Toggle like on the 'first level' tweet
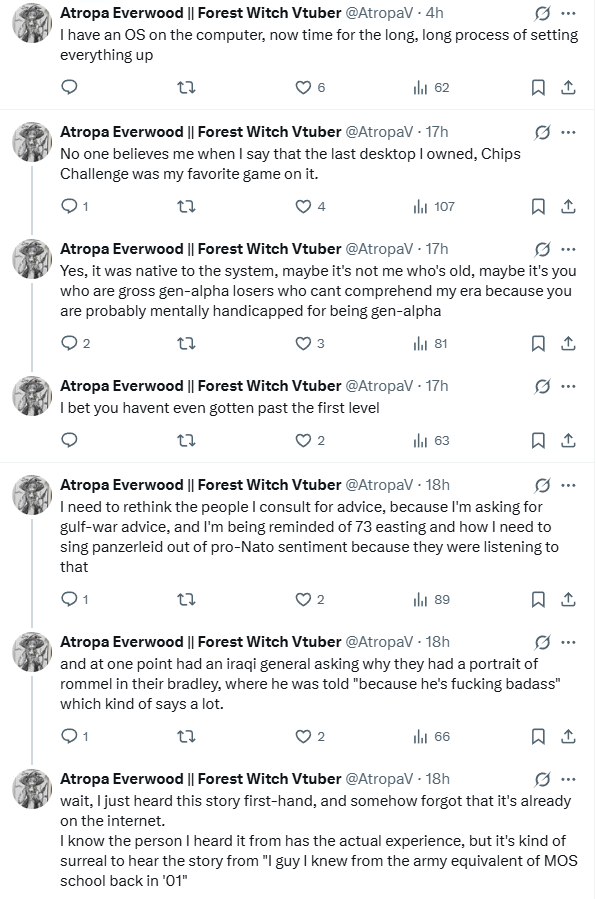Screen dimensions: 596x899 [310, 440]
